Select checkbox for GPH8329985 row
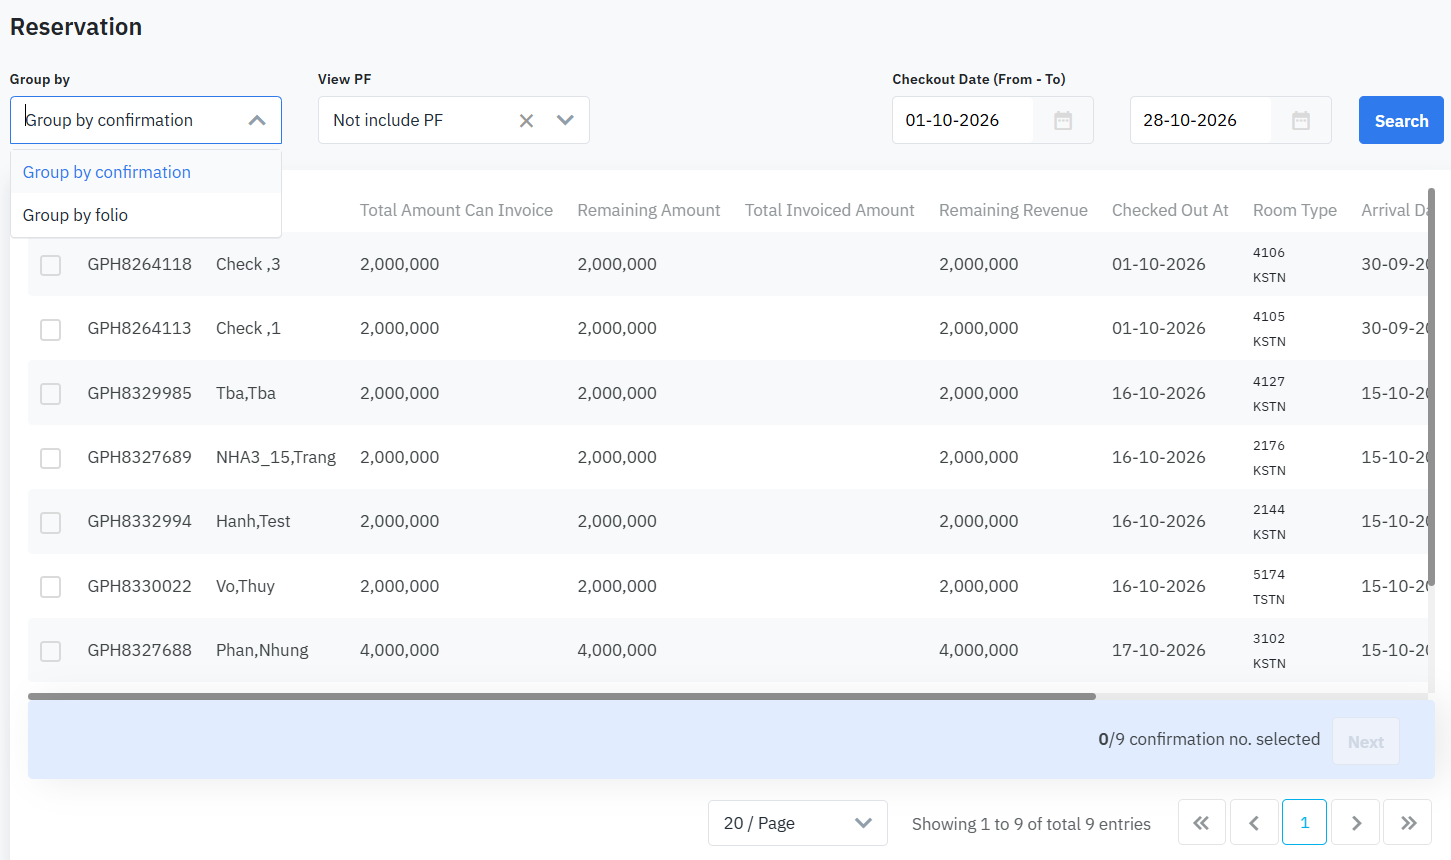 (50, 394)
